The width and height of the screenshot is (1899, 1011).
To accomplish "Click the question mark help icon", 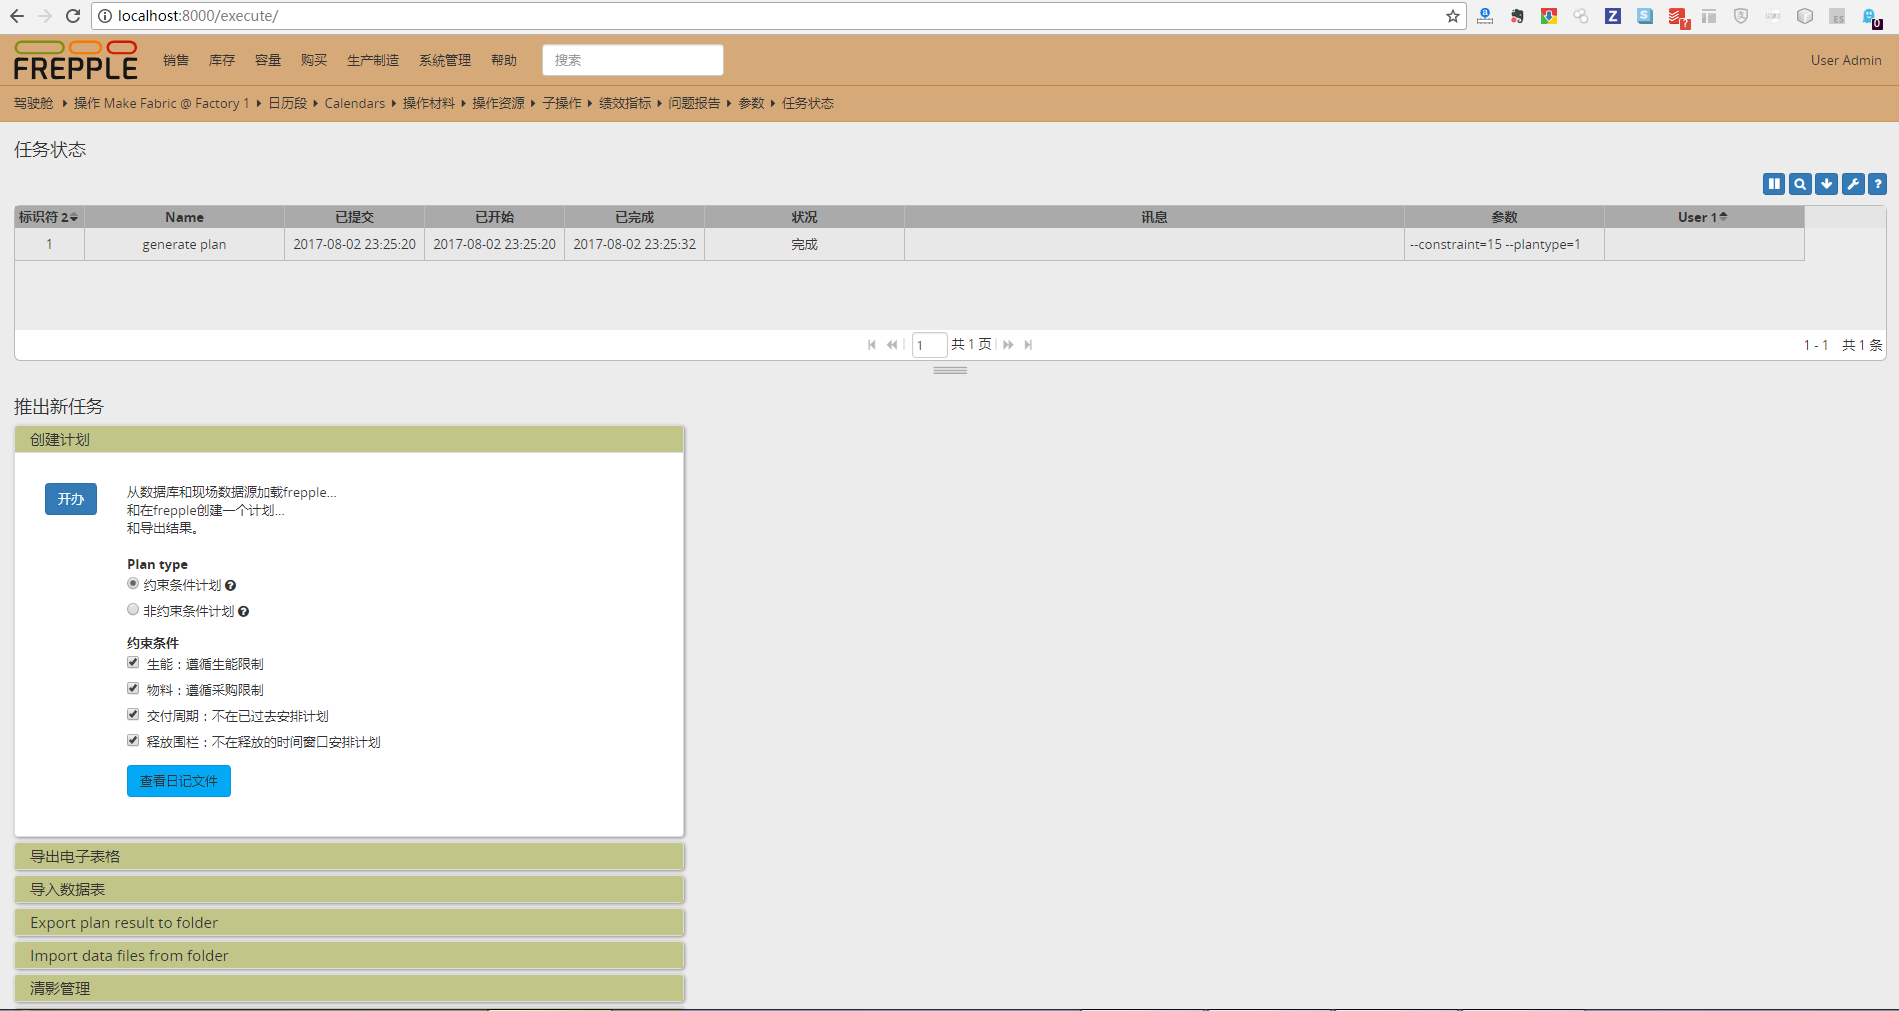I will 1877,184.
